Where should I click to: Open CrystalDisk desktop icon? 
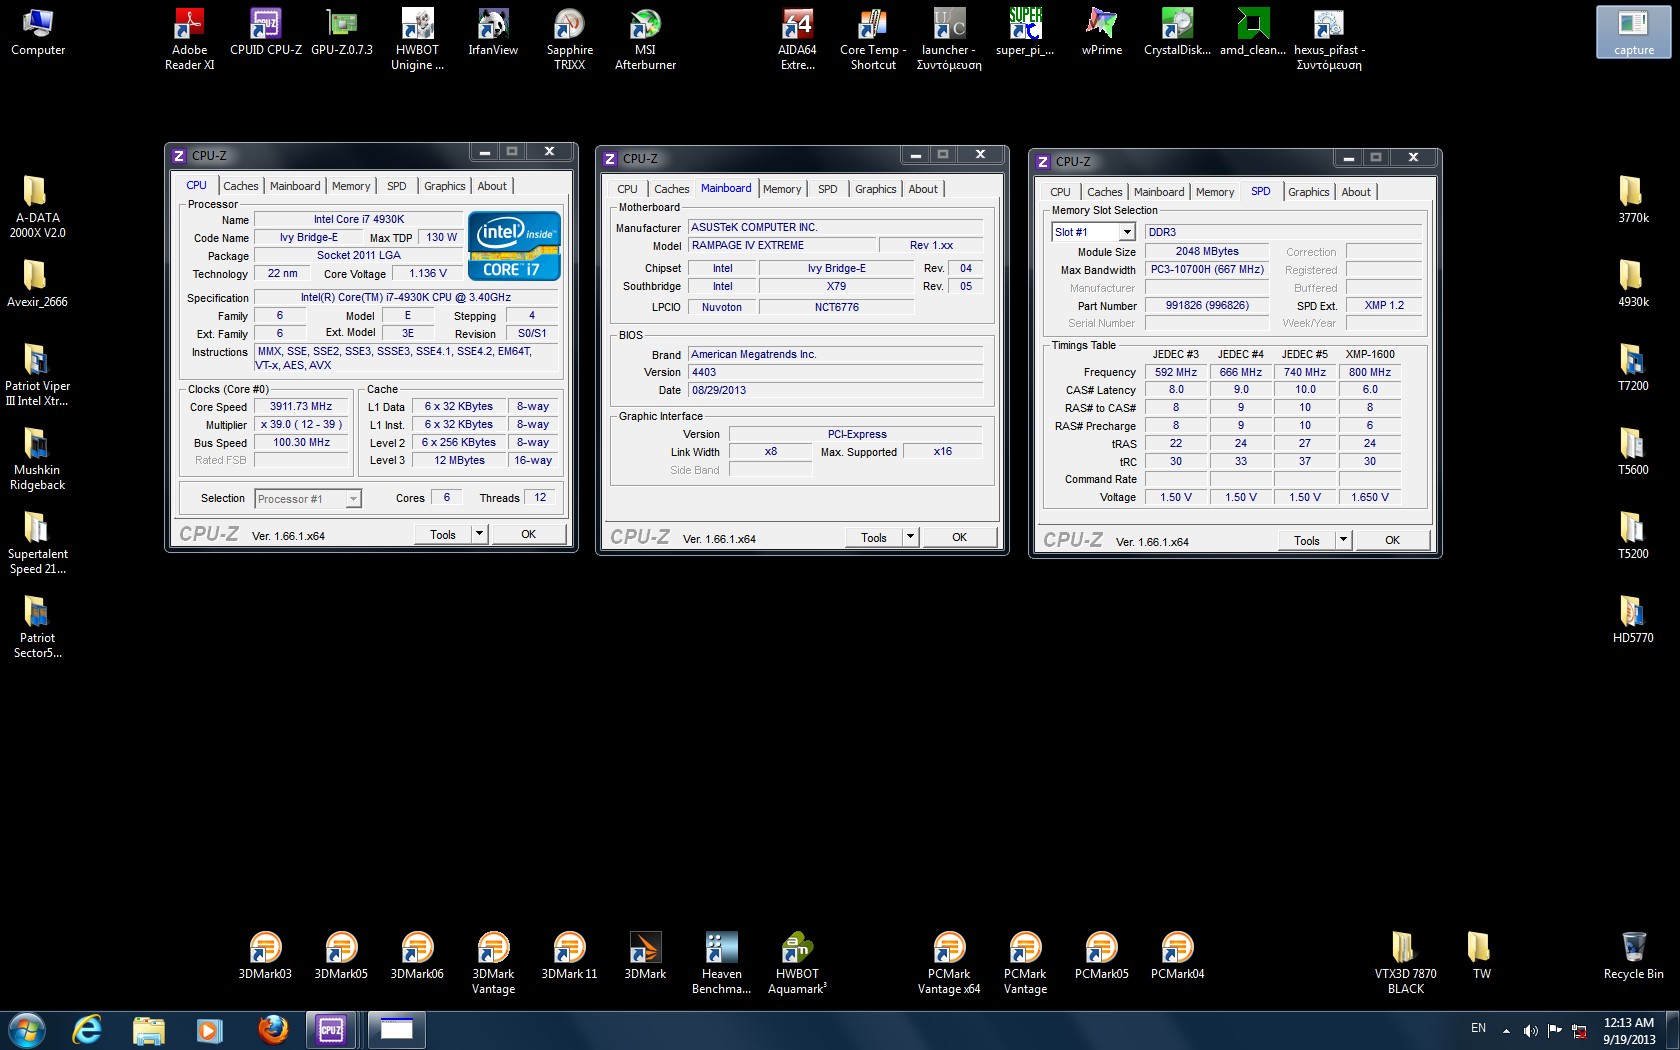[1177, 32]
